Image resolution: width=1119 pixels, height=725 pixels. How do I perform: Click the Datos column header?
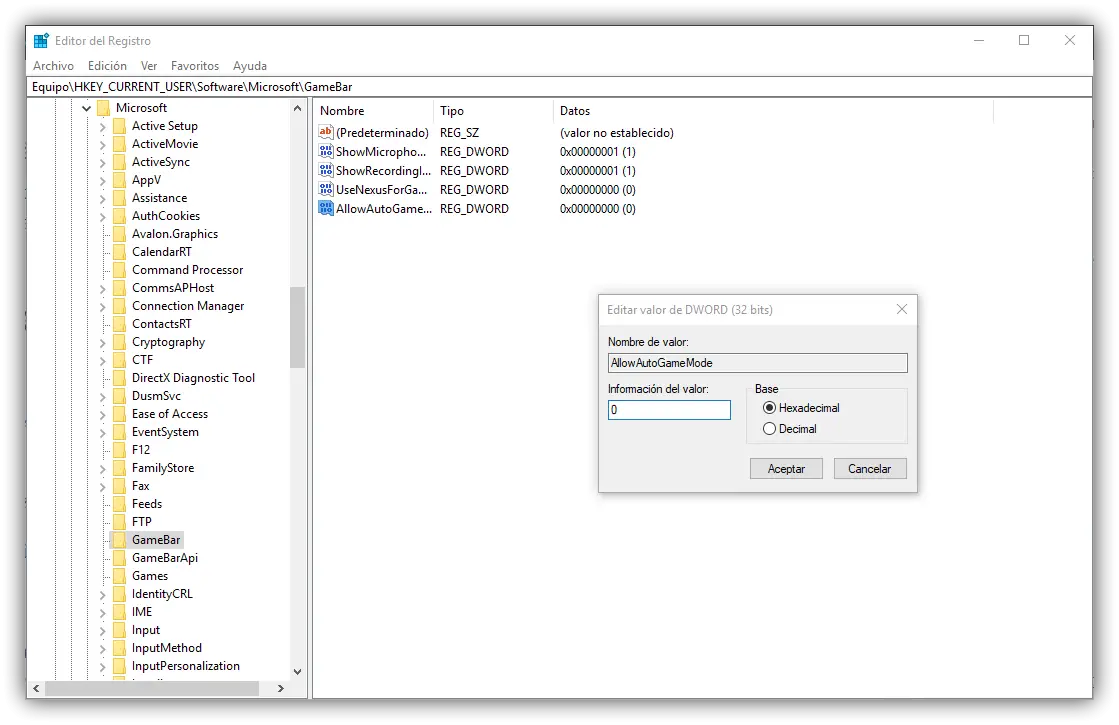[x=773, y=111]
